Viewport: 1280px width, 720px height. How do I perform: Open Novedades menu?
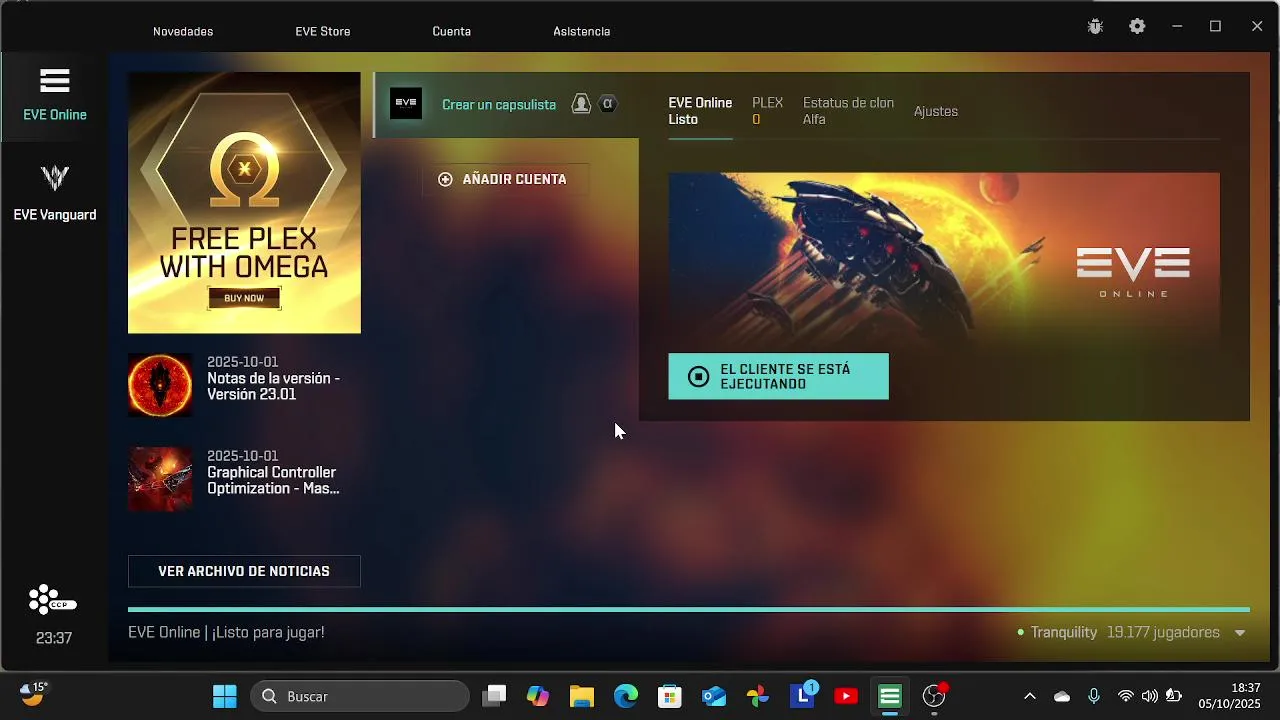tap(183, 31)
